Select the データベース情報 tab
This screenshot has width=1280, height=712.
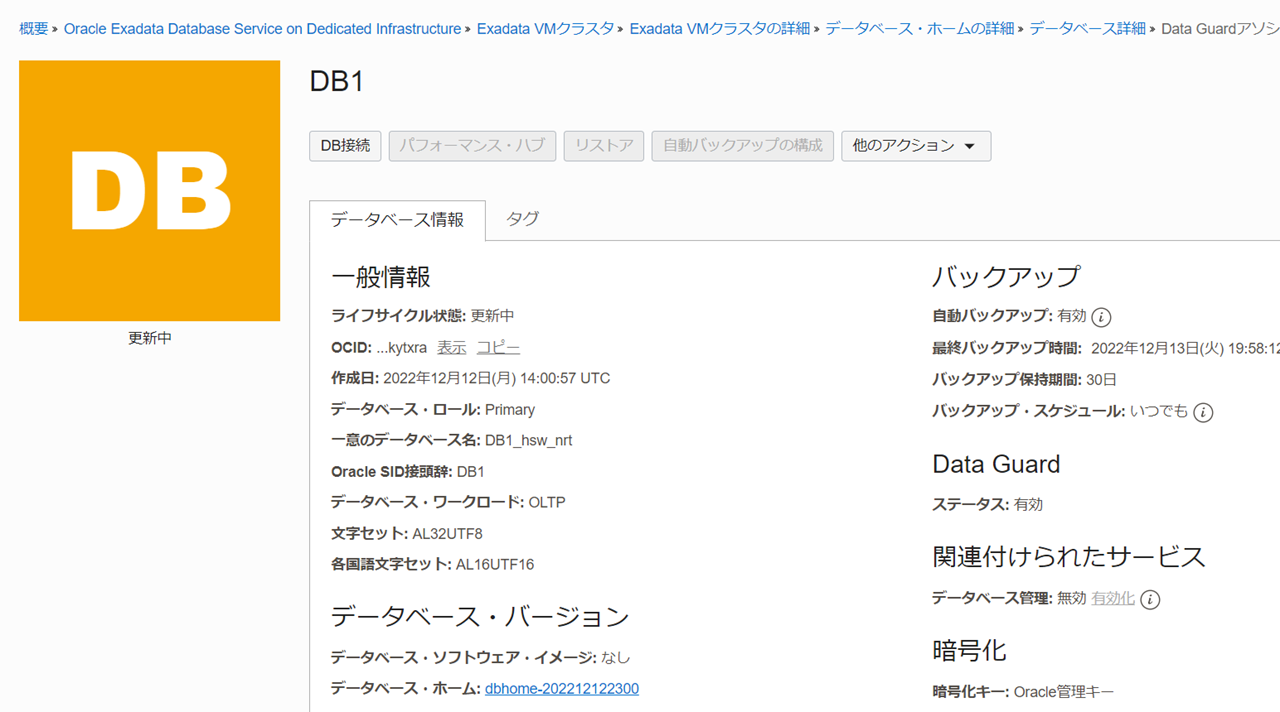coord(397,220)
